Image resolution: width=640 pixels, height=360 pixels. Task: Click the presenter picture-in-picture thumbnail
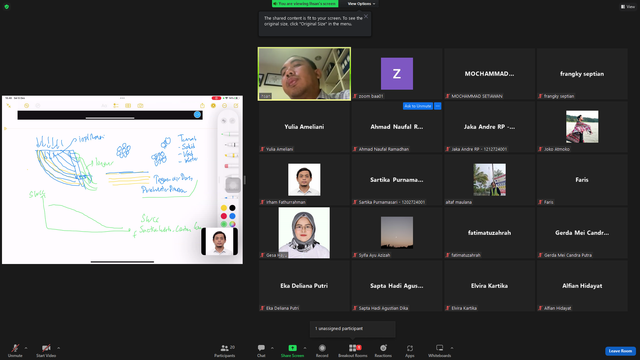220,242
